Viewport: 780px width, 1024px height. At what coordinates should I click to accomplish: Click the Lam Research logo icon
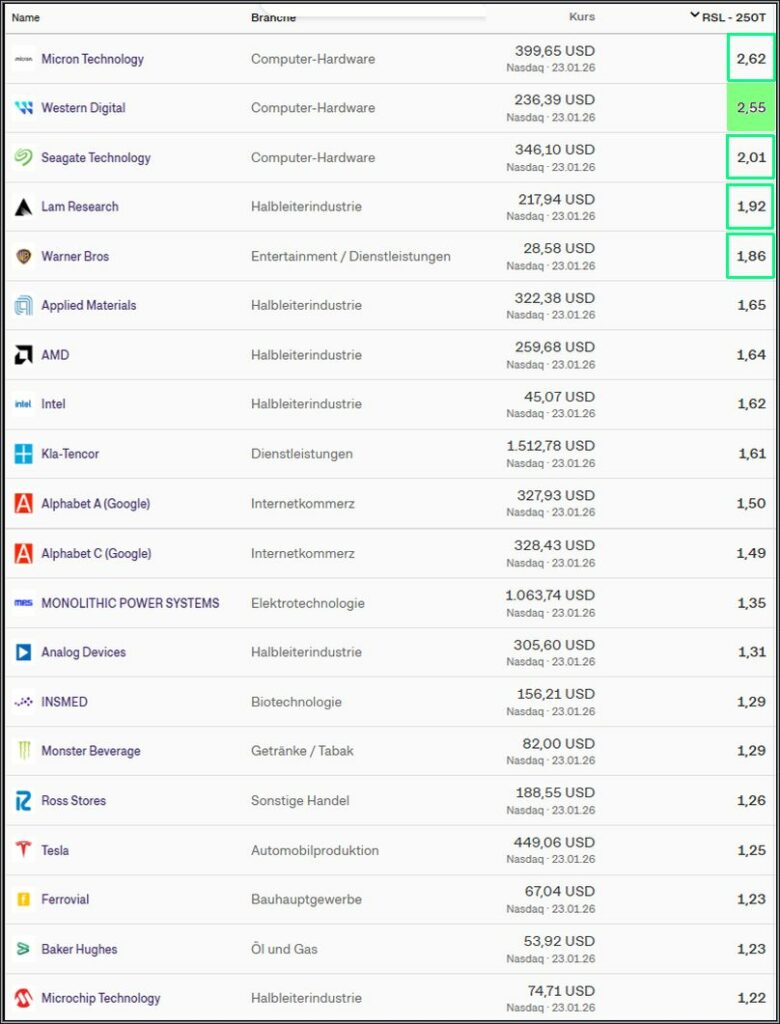pos(23,207)
